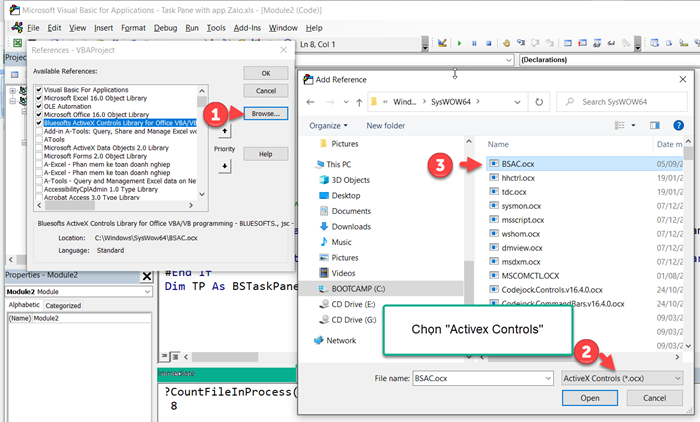This screenshot has width=700, height=422.
Task: Click the Quick Watch glasses icon
Action: tap(611, 43)
